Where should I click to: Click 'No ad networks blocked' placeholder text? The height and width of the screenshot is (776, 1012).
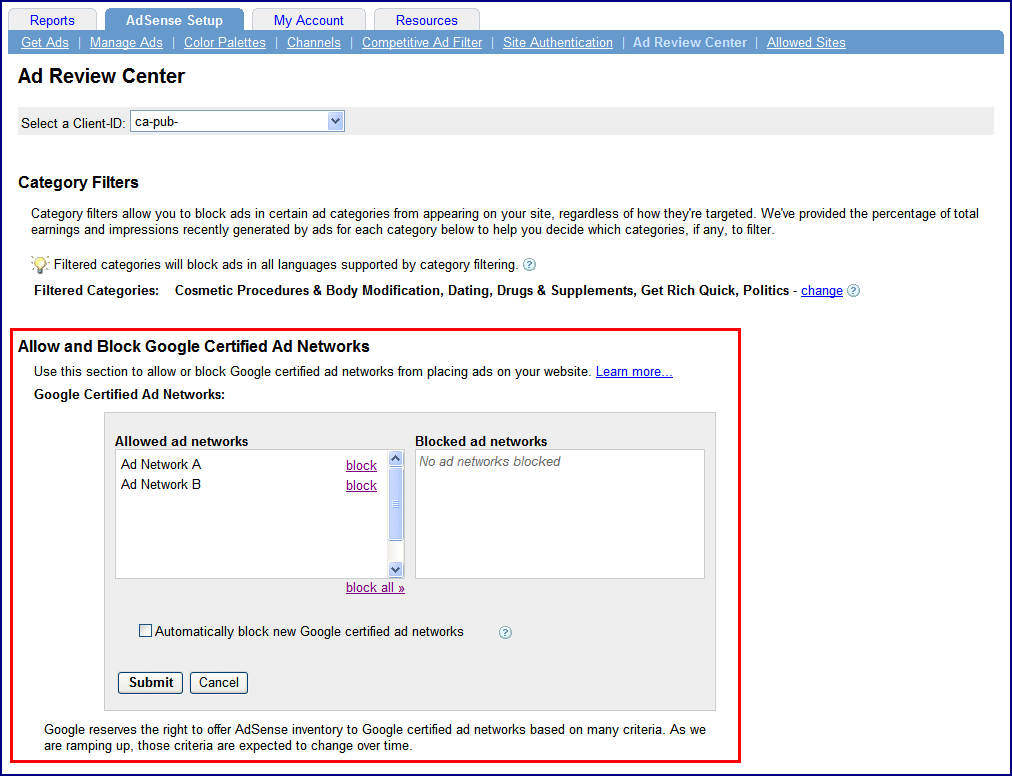pos(490,462)
